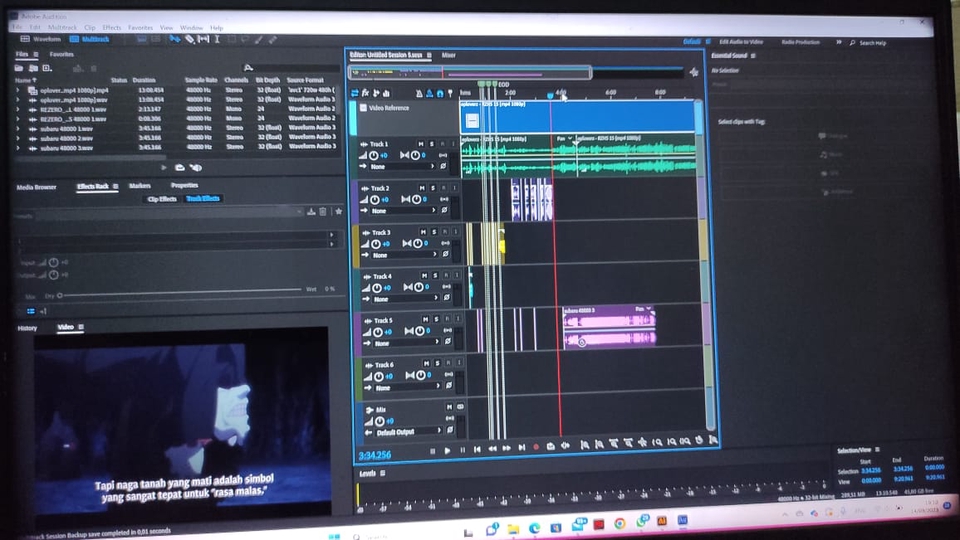Image resolution: width=960 pixels, height=540 pixels.
Task: Select Edit Audio to Video workspace
Action: coord(741,42)
